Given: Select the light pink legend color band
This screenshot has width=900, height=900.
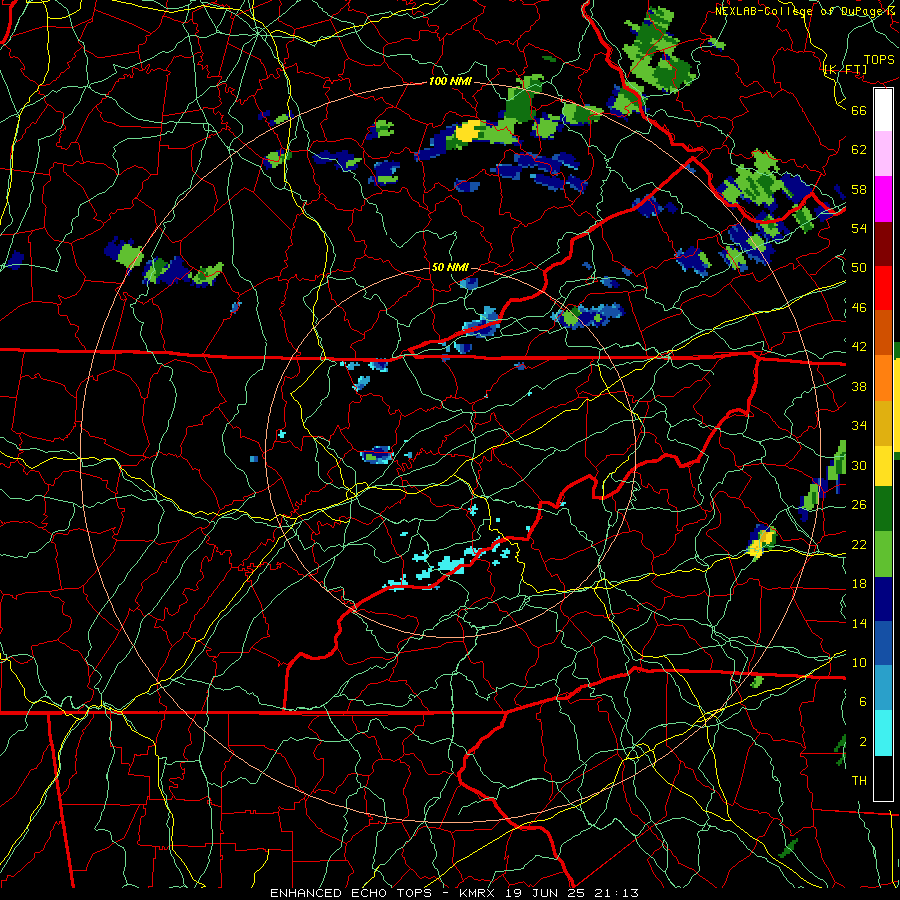Looking at the screenshot, I should pyautogui.click(x=883, y=153).
